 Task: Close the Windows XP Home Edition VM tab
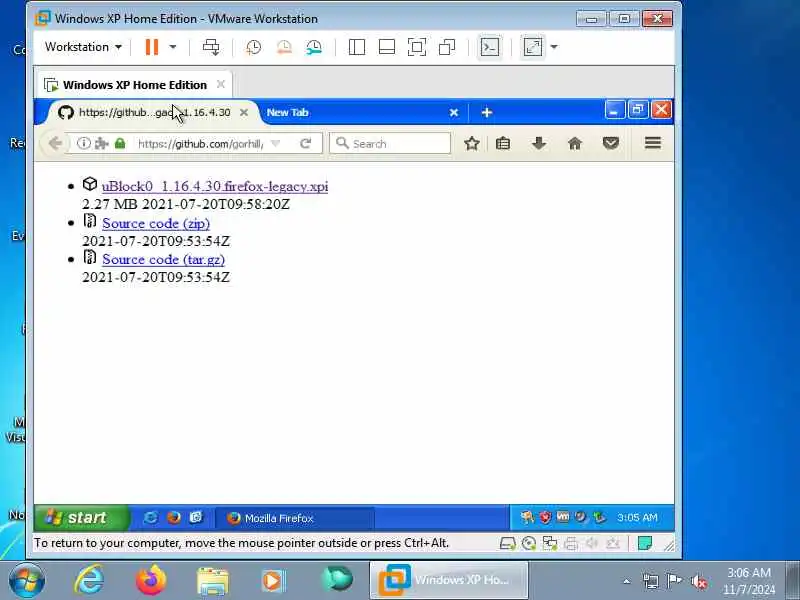(220, 84)
